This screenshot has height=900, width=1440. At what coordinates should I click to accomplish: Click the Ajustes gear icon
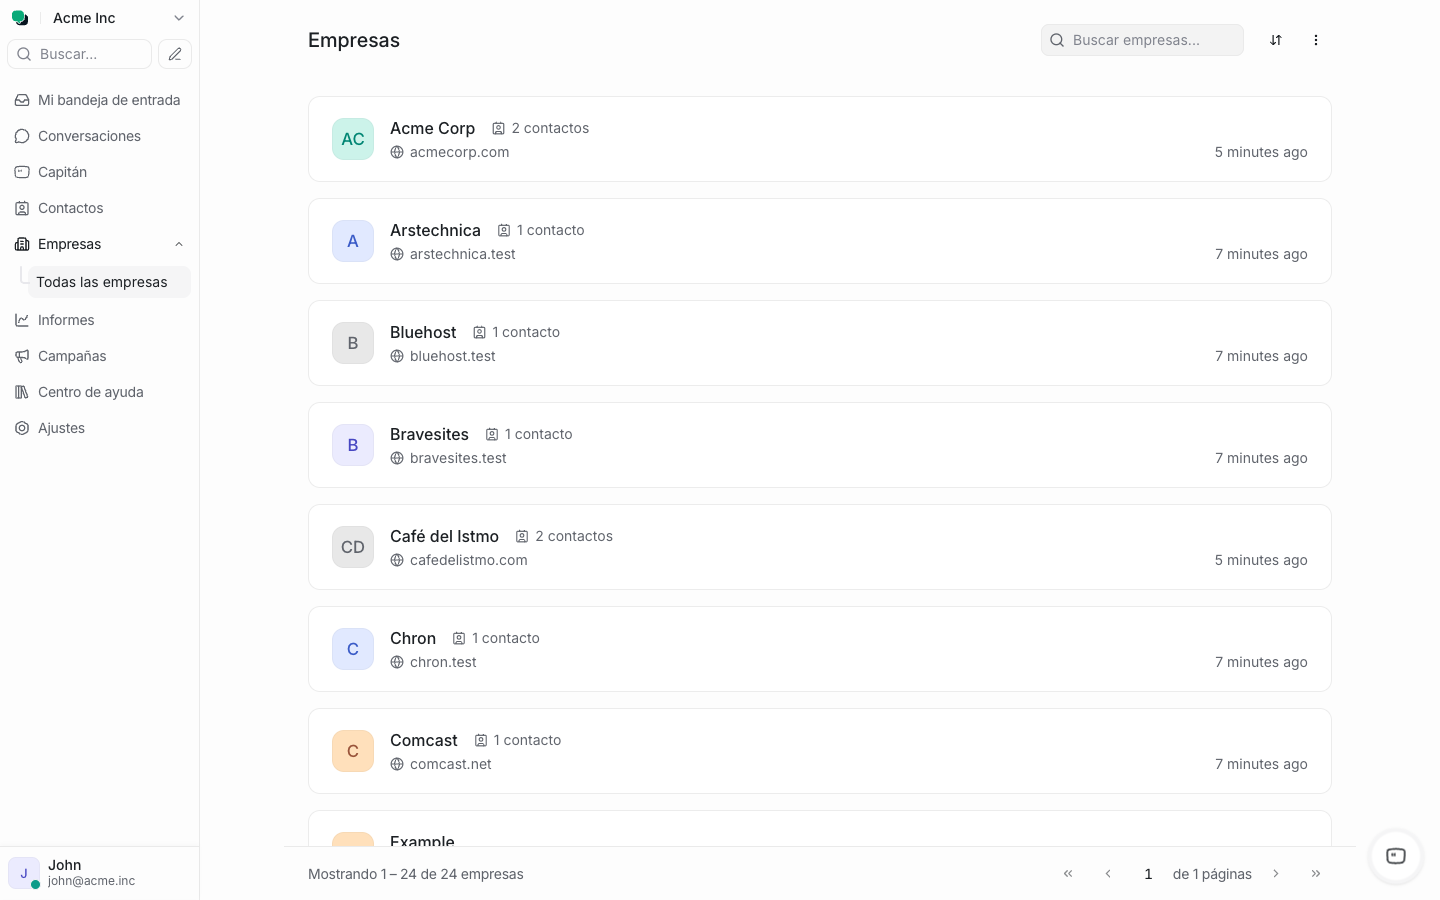22,428
